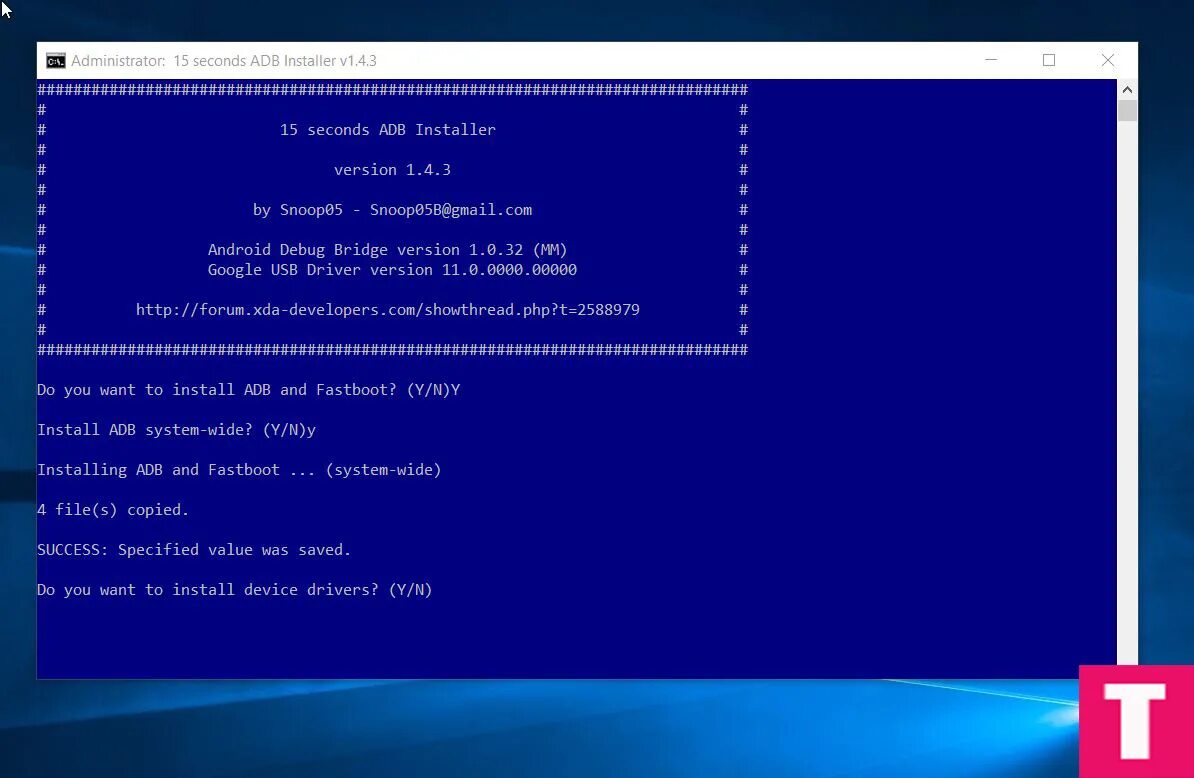Open the console system menu icon

[x=56, y=61]
